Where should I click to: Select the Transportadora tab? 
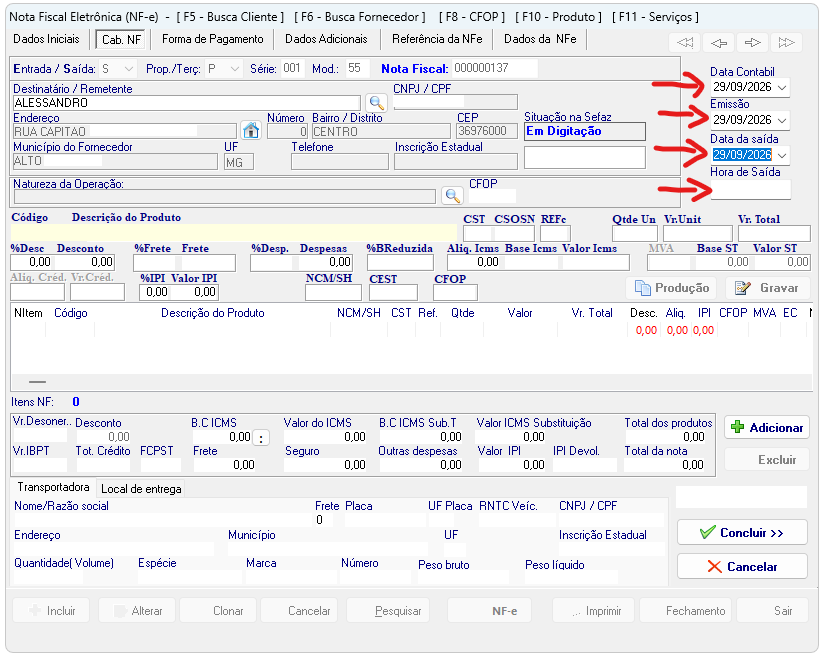click(53, 487)
